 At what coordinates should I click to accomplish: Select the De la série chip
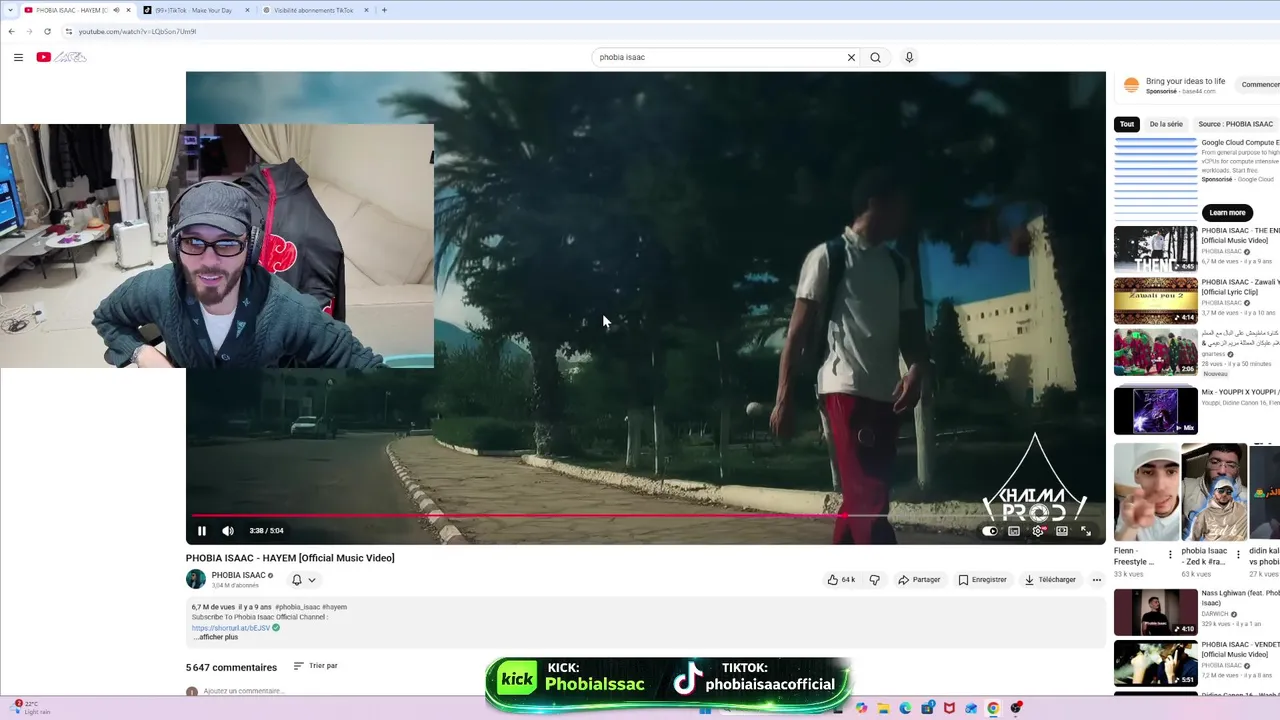click(1166, 124)
